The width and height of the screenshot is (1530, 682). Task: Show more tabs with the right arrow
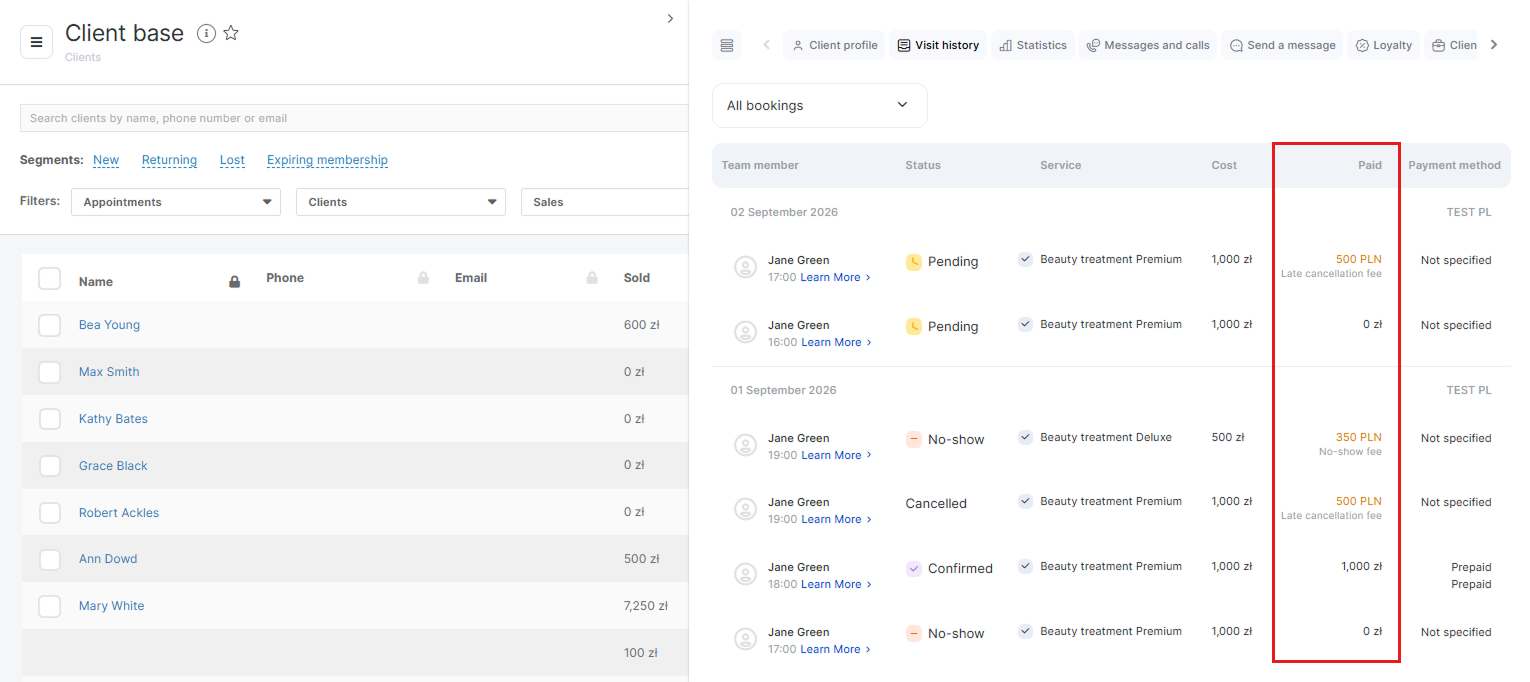pos(1494,45)
